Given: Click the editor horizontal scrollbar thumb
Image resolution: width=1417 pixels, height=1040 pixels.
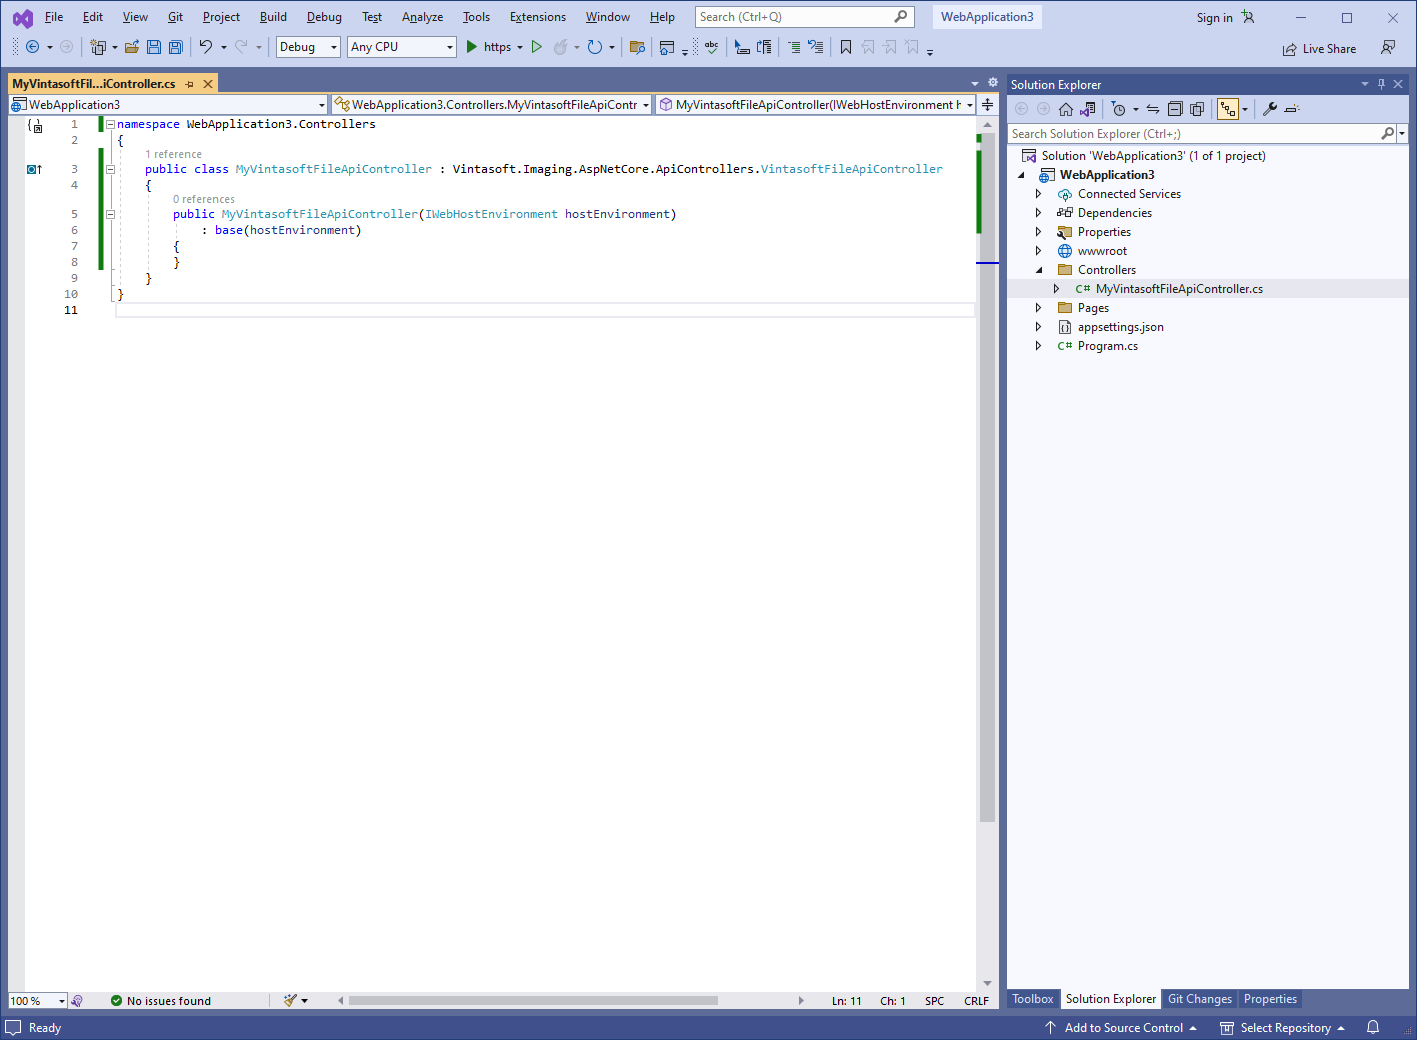Looking at the screenshot, I should pyautogui.click(x=532, y=1000).
